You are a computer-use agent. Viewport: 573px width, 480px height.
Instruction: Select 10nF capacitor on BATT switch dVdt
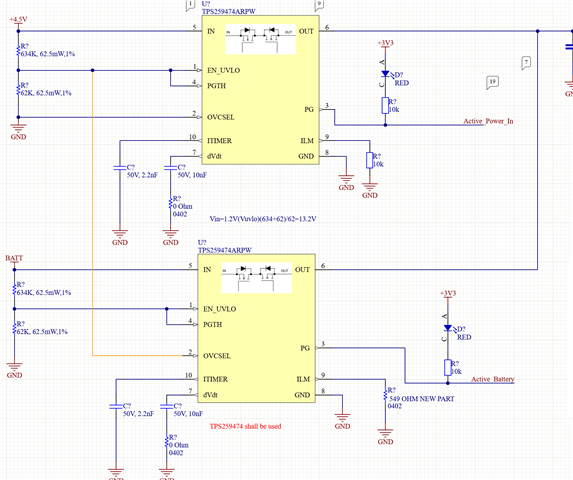166,406
